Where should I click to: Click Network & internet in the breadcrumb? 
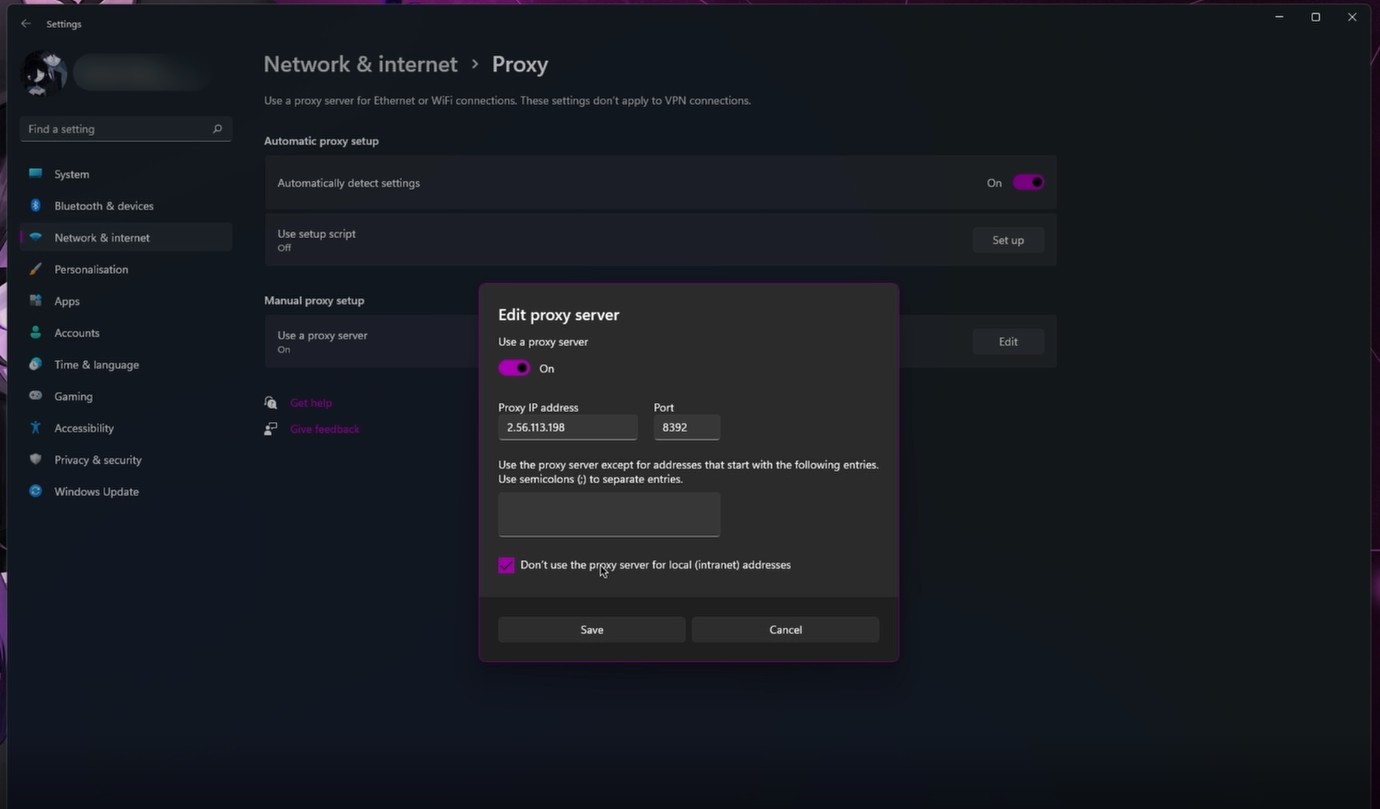360,63
